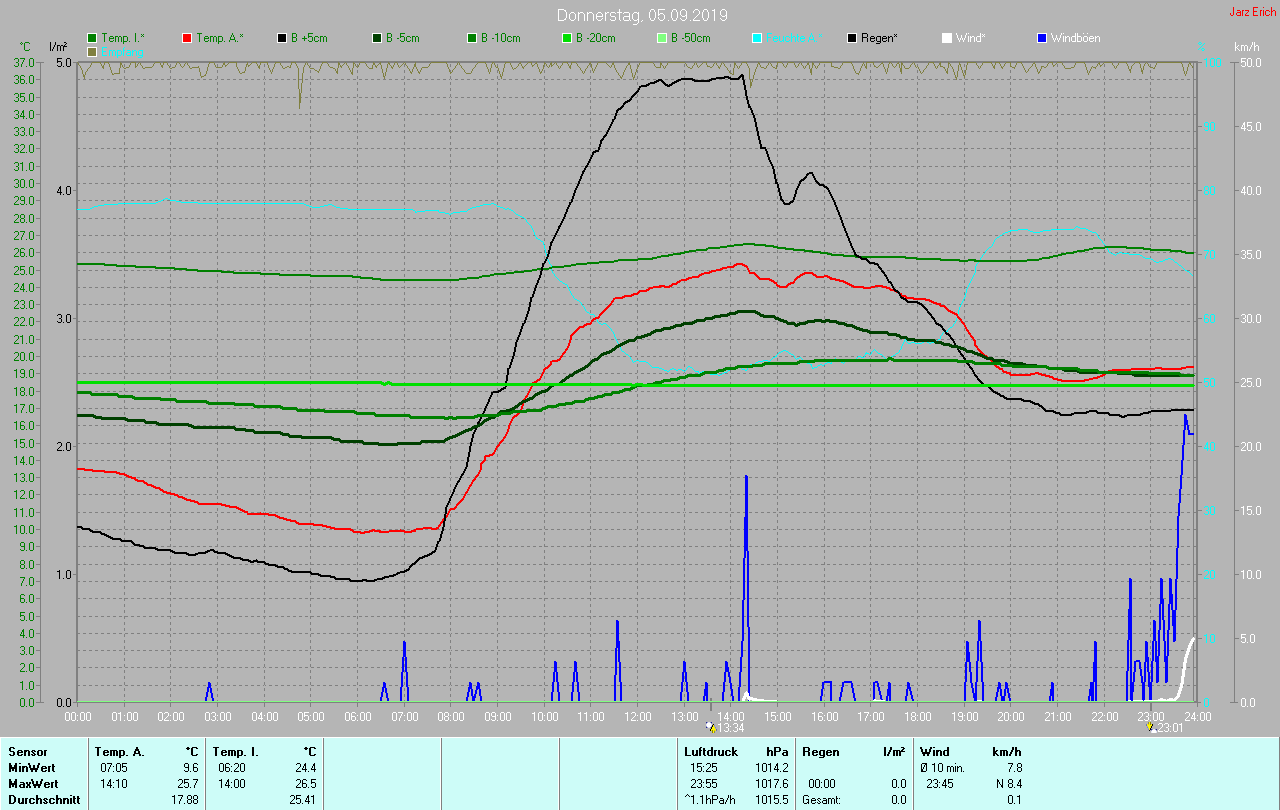Click the 03:00 label on the time axis

(x=218, y=716)
